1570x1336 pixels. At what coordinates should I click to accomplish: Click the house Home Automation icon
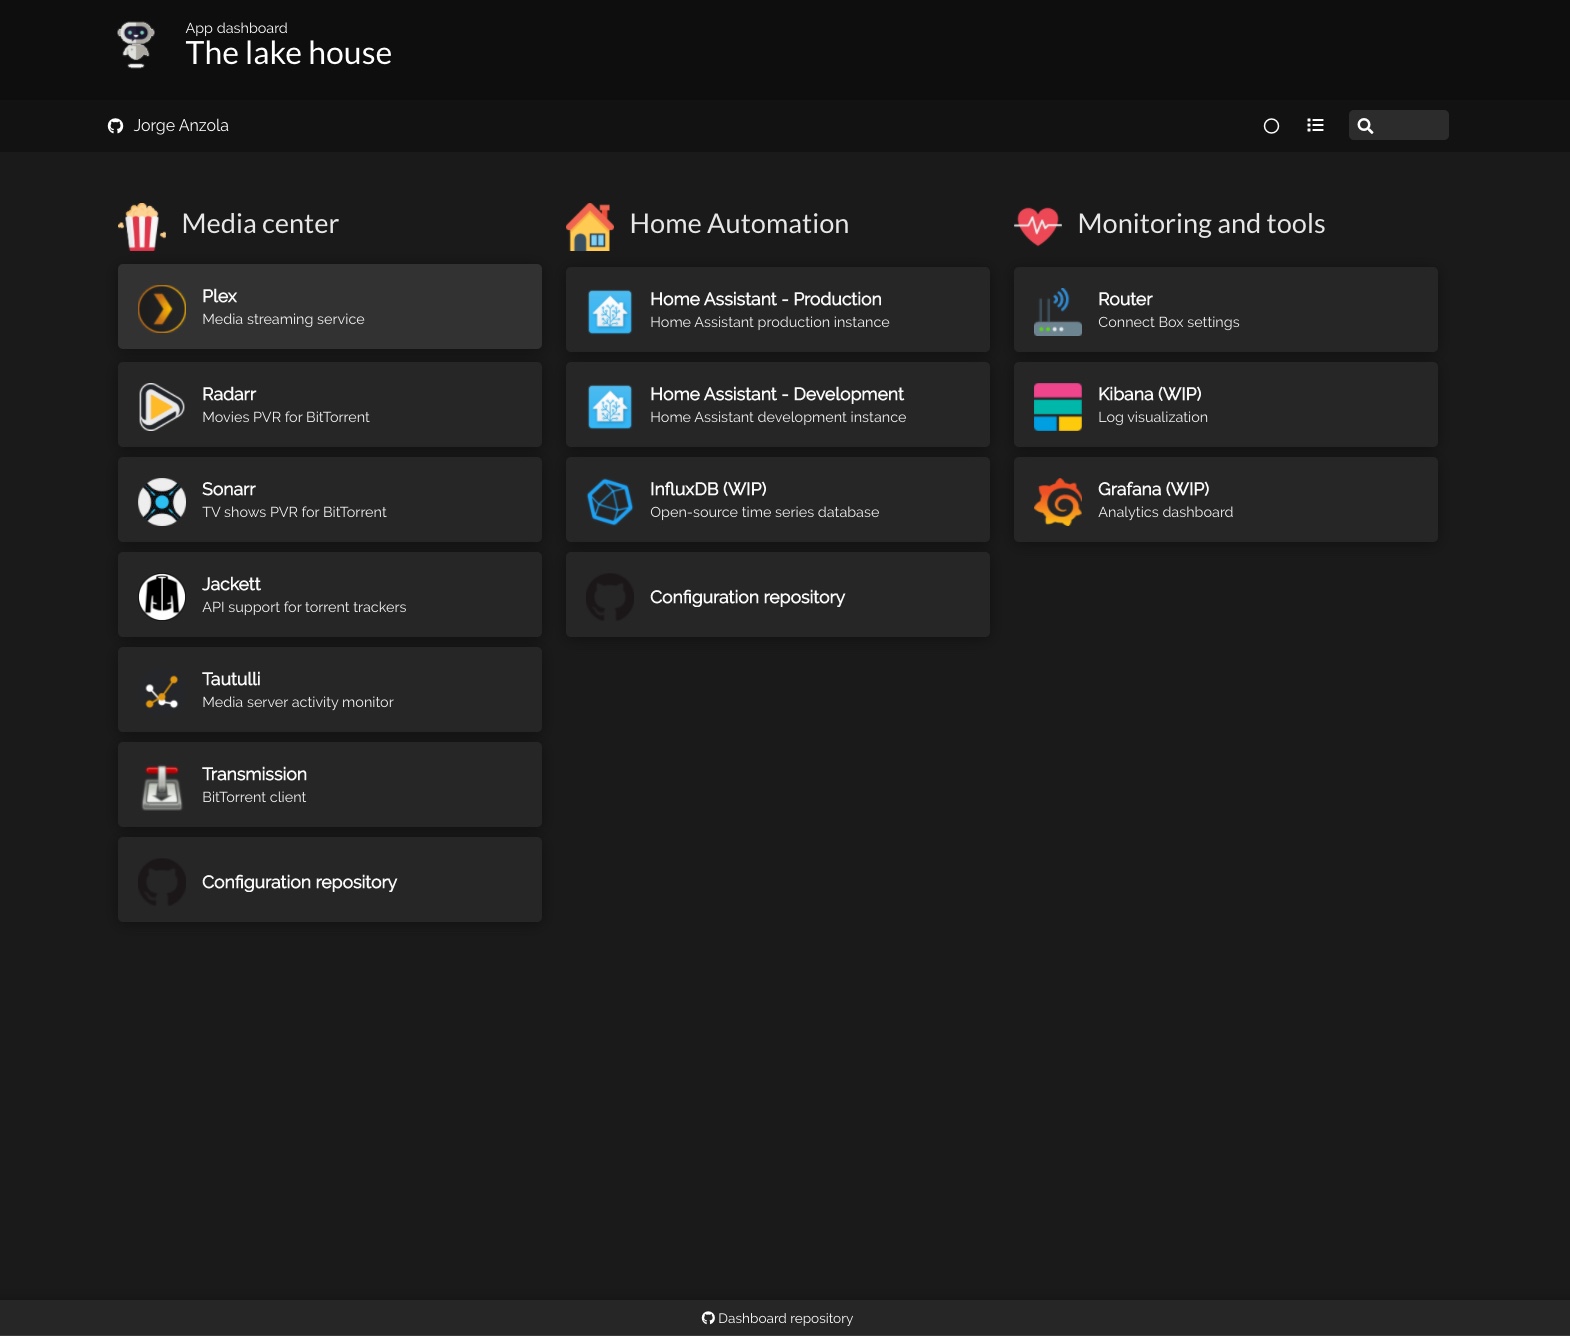(x=590, y=226)
